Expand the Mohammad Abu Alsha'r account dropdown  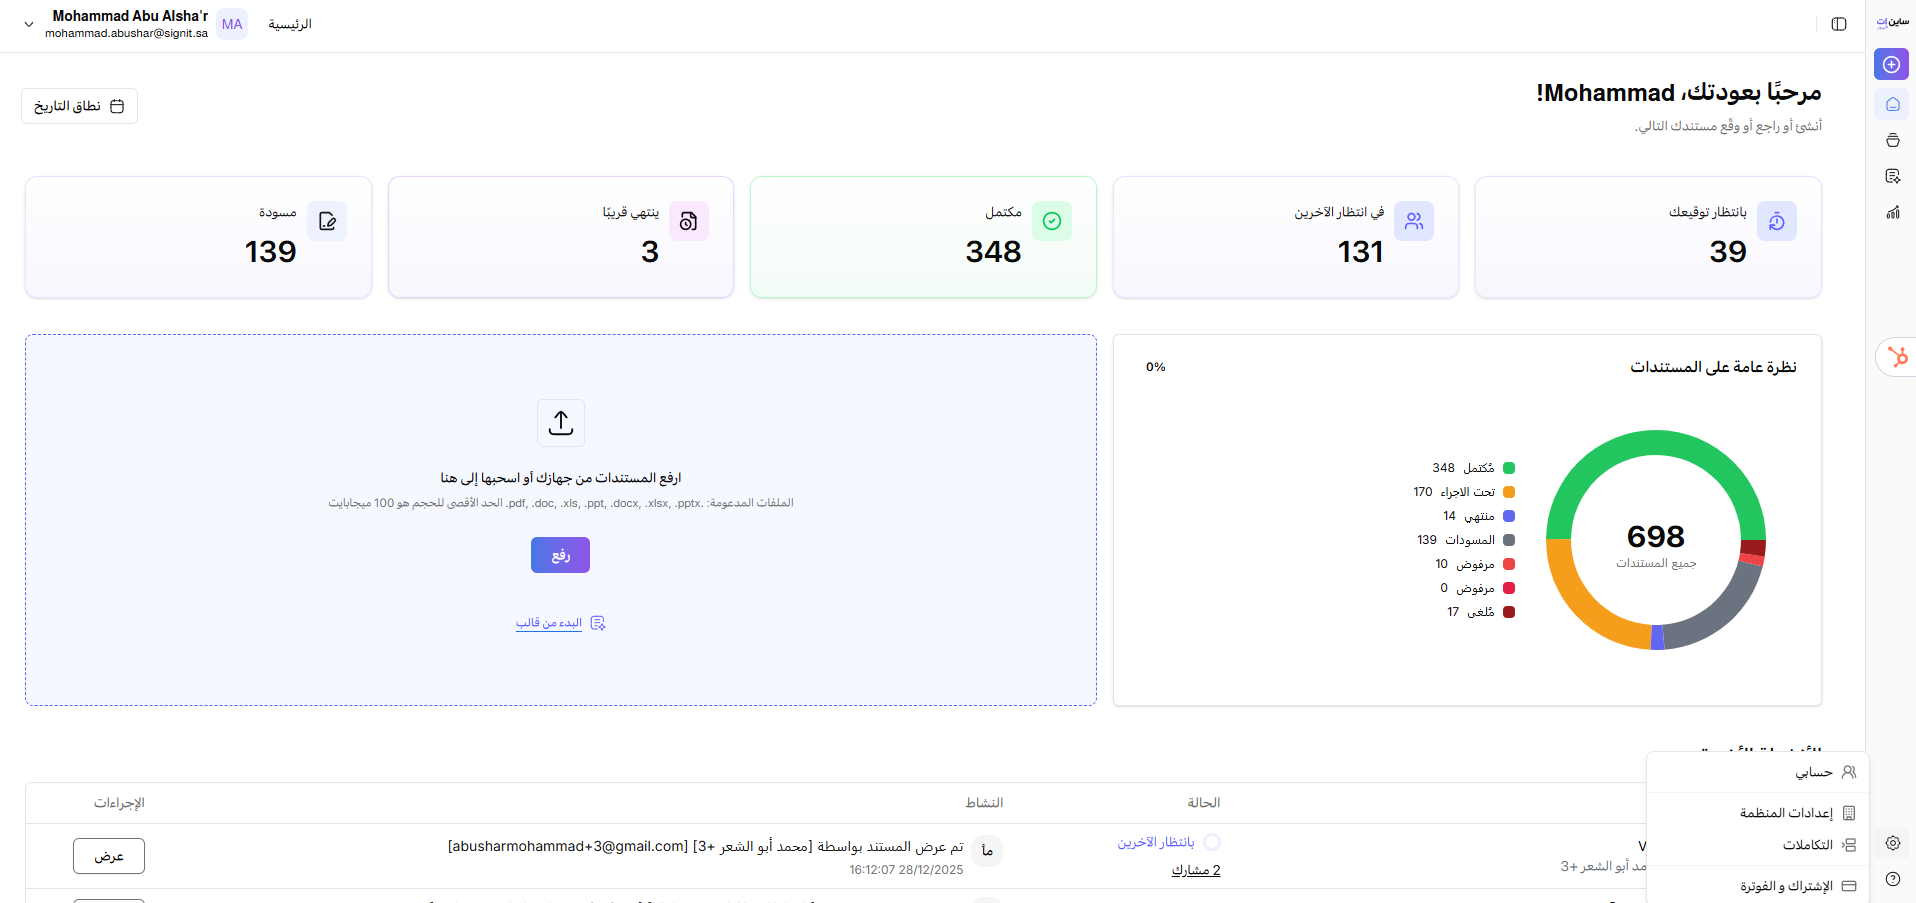29,24
